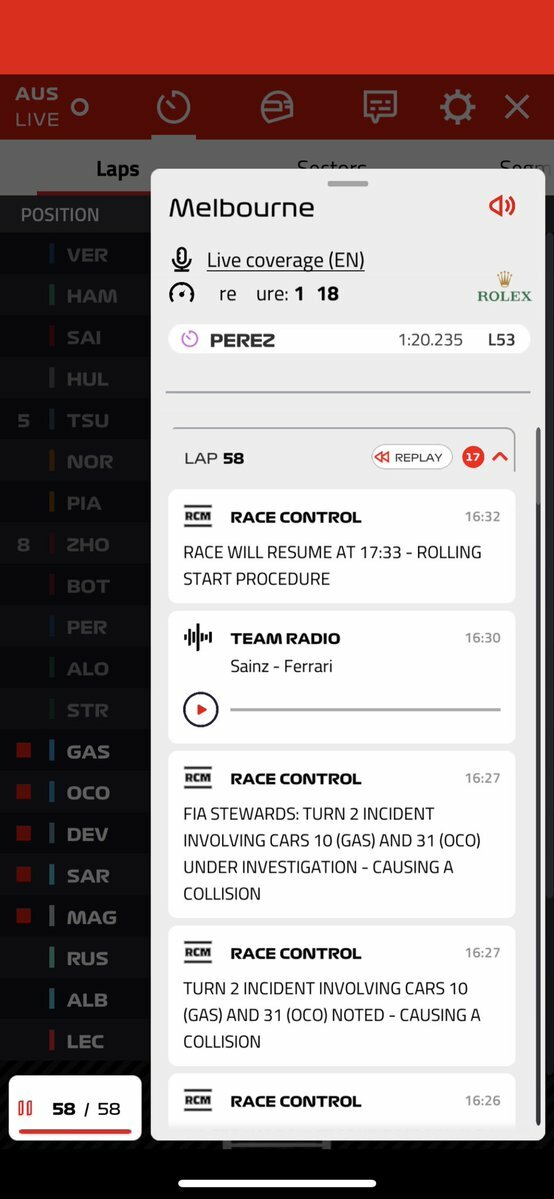The image size is (554, 1199).
Task: Open settings gear in top bar
Action: [458, 107]
